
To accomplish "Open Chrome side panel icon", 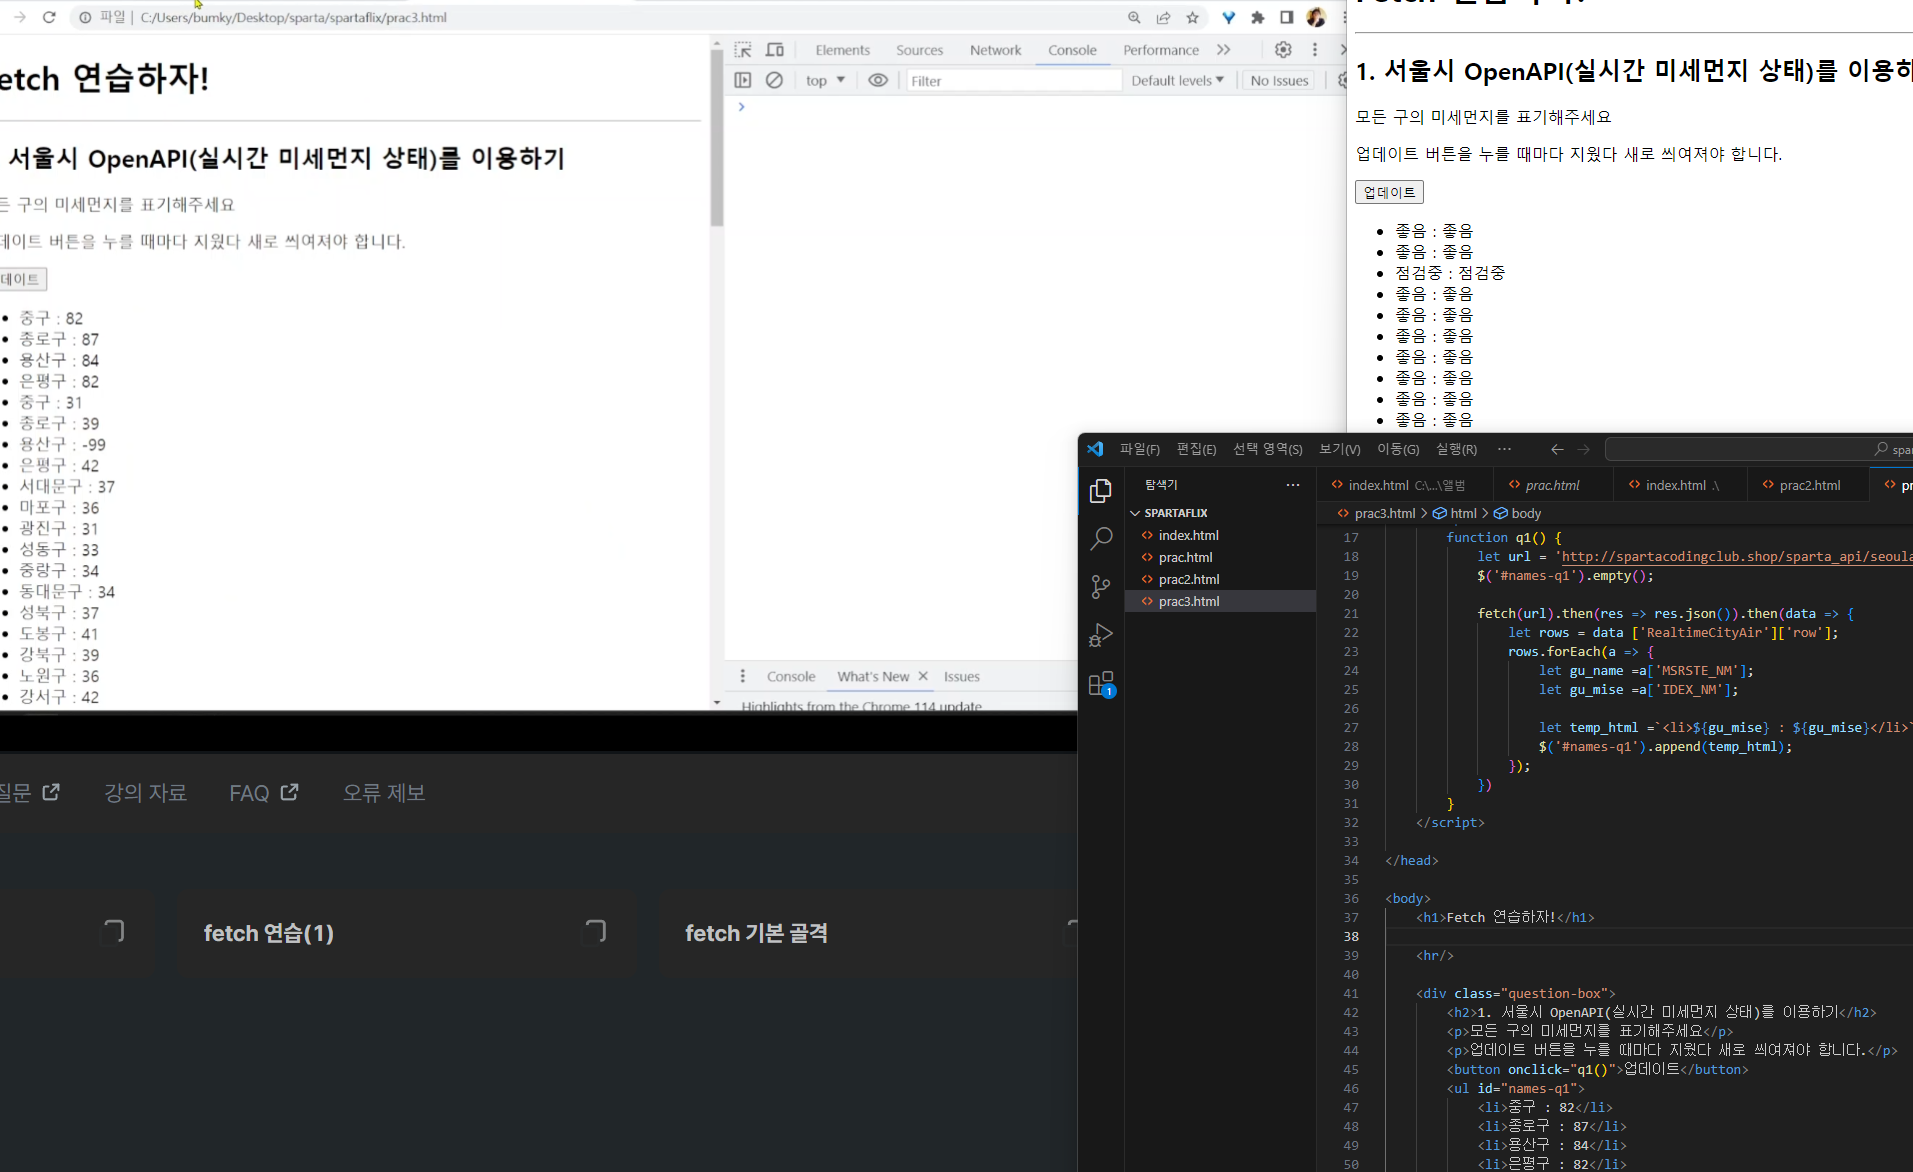I will tap(1287, 17).
